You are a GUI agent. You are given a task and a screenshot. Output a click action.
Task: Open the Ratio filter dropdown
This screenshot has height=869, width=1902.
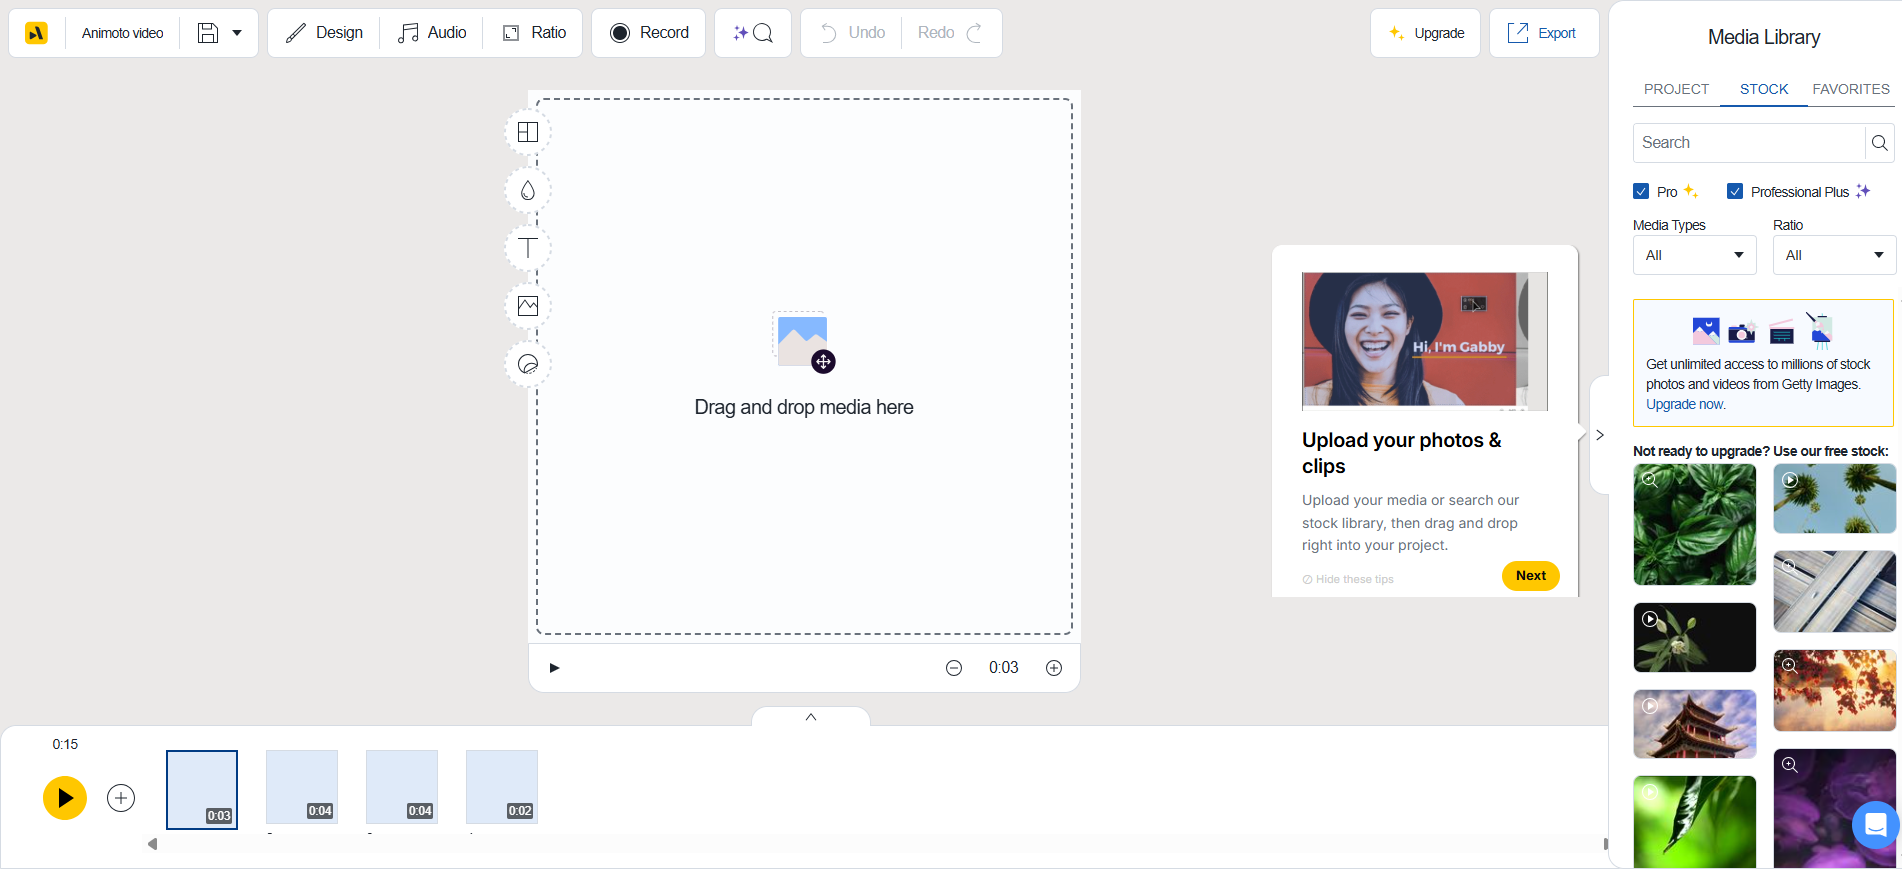tap(1835, 255)
